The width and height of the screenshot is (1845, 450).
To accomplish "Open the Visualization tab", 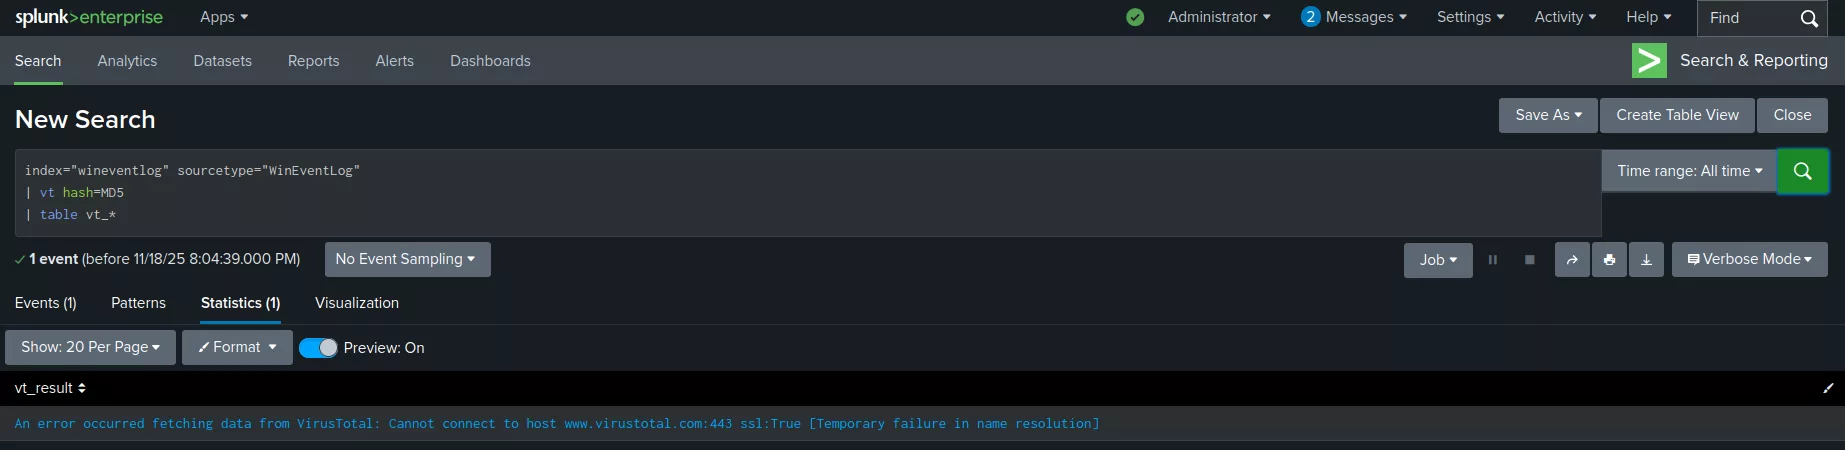I will [357, 303].
